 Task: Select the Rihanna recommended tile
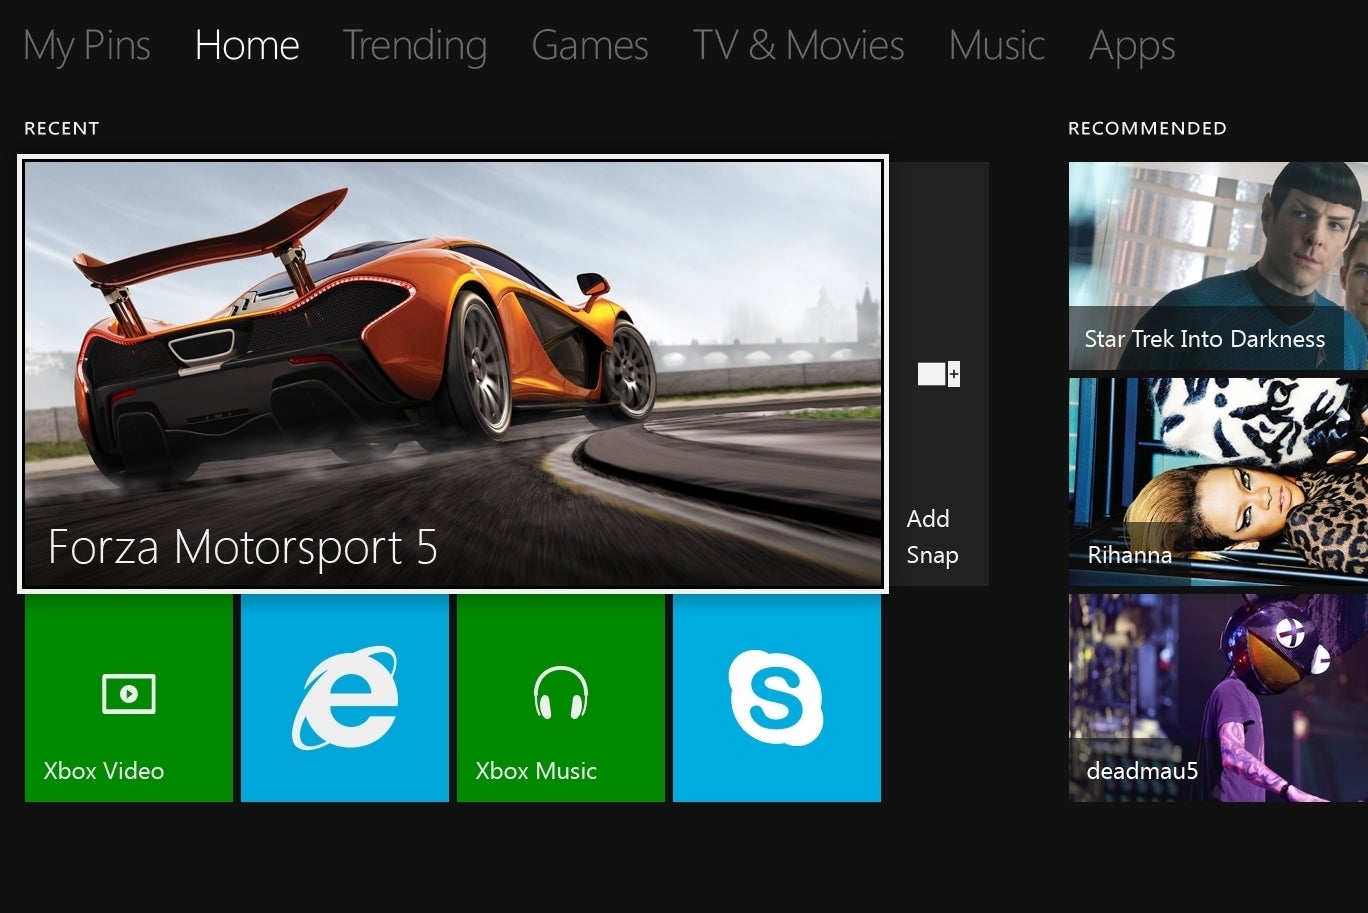point(1218,482)
